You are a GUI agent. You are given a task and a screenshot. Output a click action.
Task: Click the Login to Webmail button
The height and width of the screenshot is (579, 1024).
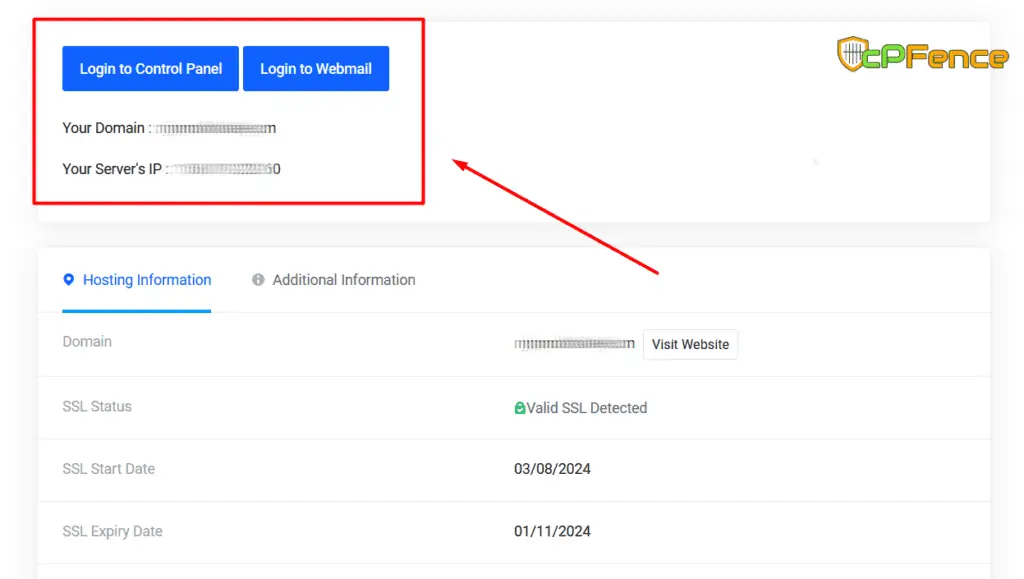[316, 69]
